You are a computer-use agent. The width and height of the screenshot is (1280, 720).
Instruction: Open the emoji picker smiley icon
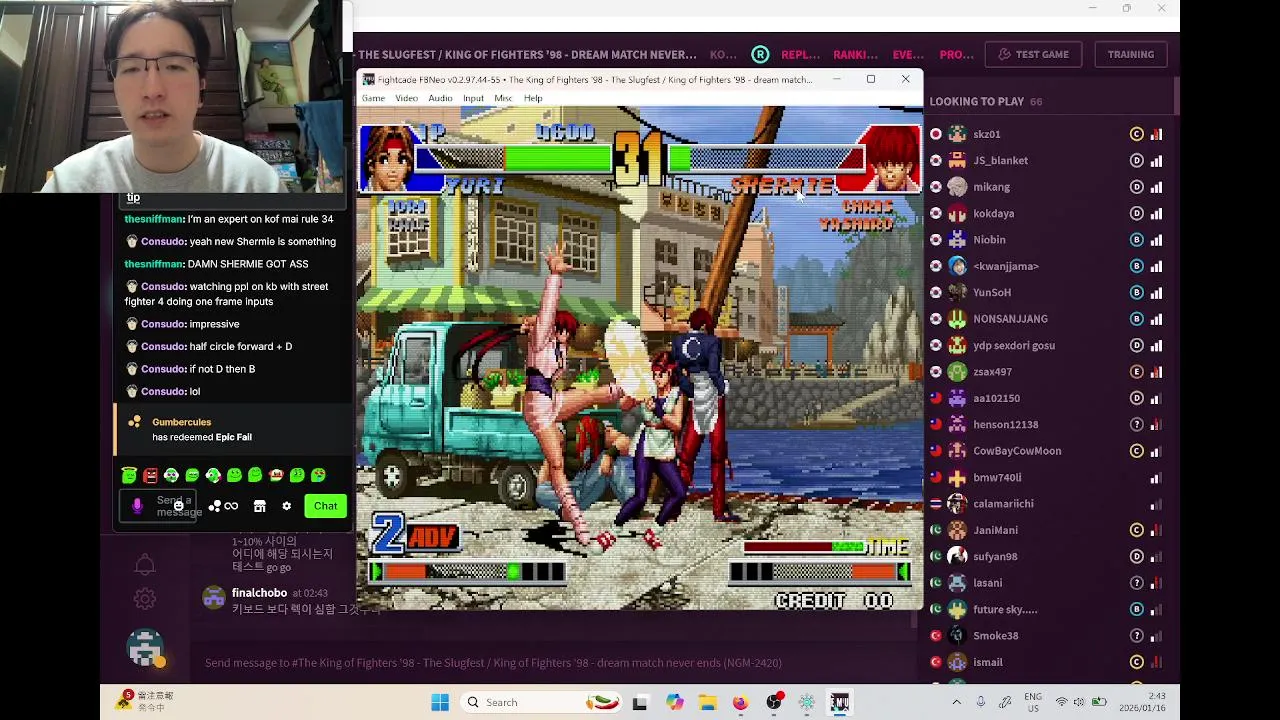click(x=178, y=506)
